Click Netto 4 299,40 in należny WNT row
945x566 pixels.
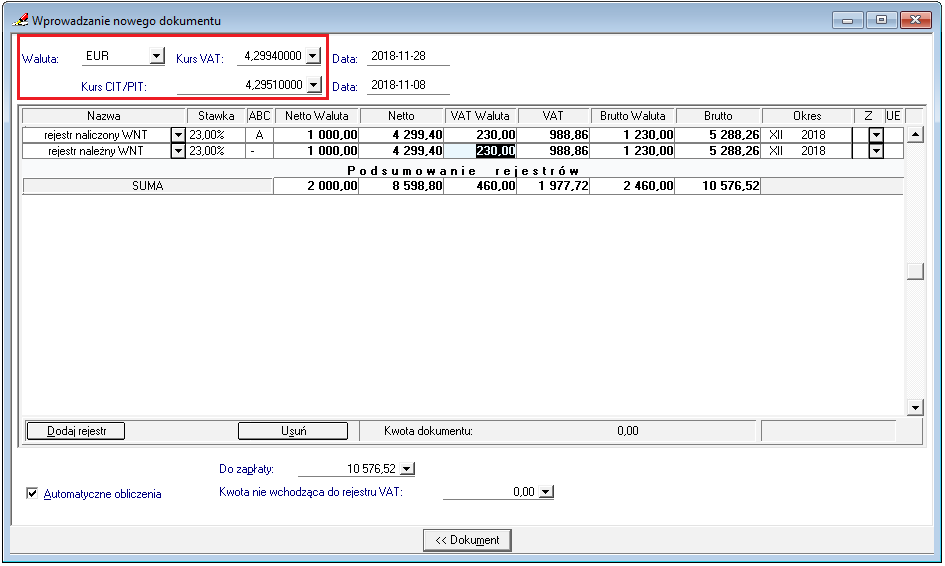(x=401, y=151)
